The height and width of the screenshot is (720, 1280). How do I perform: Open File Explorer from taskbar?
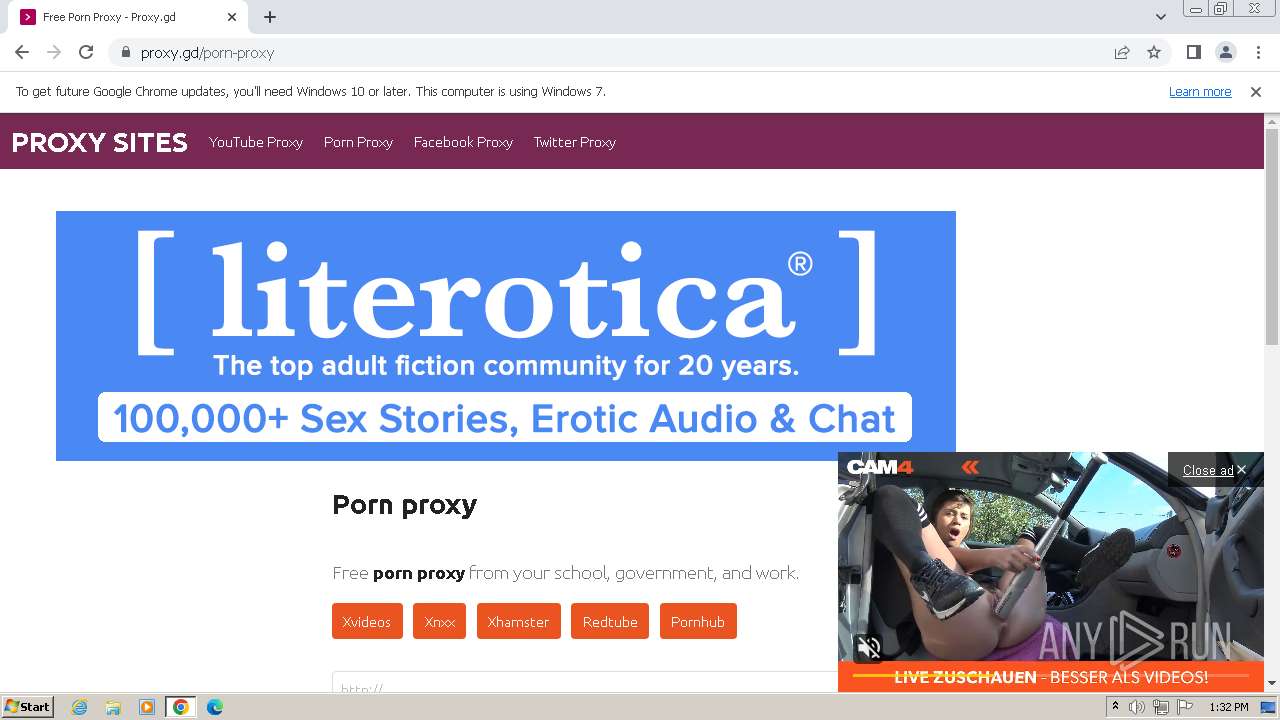coord(113,707)
